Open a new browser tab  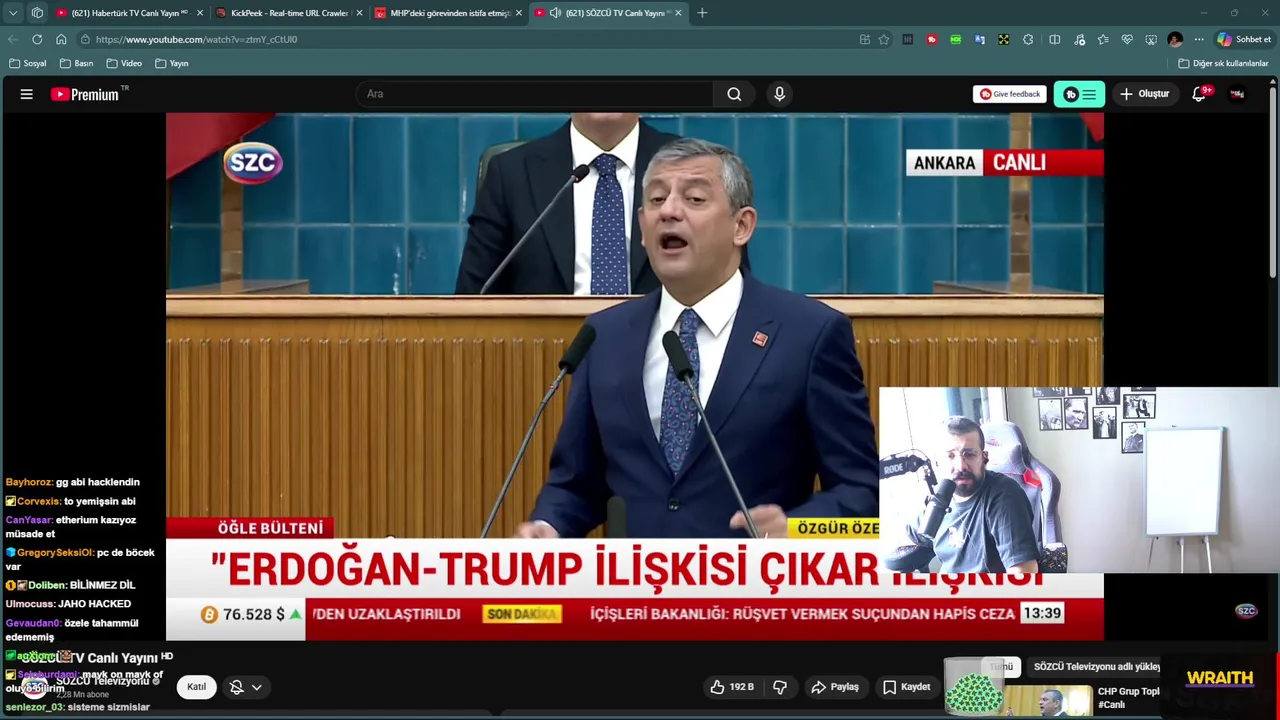click(x=702, y=13)
